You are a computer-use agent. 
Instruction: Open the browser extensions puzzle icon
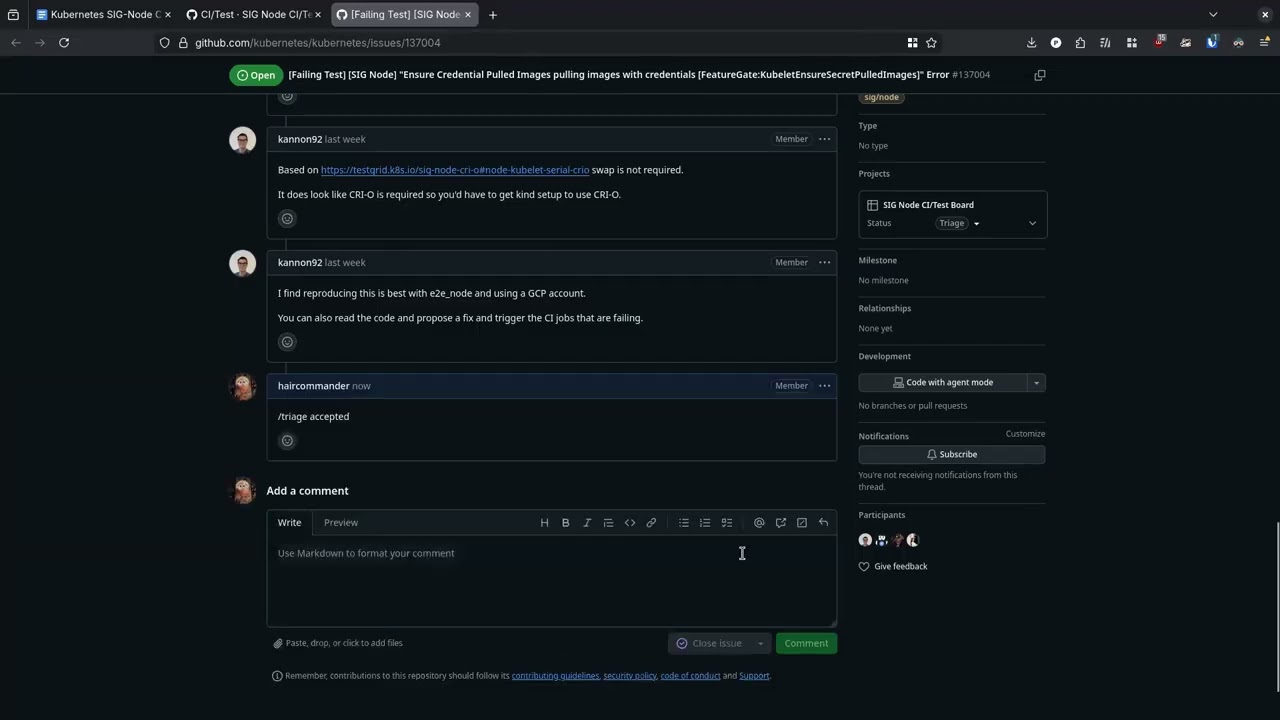click(x=1080, y=43)
